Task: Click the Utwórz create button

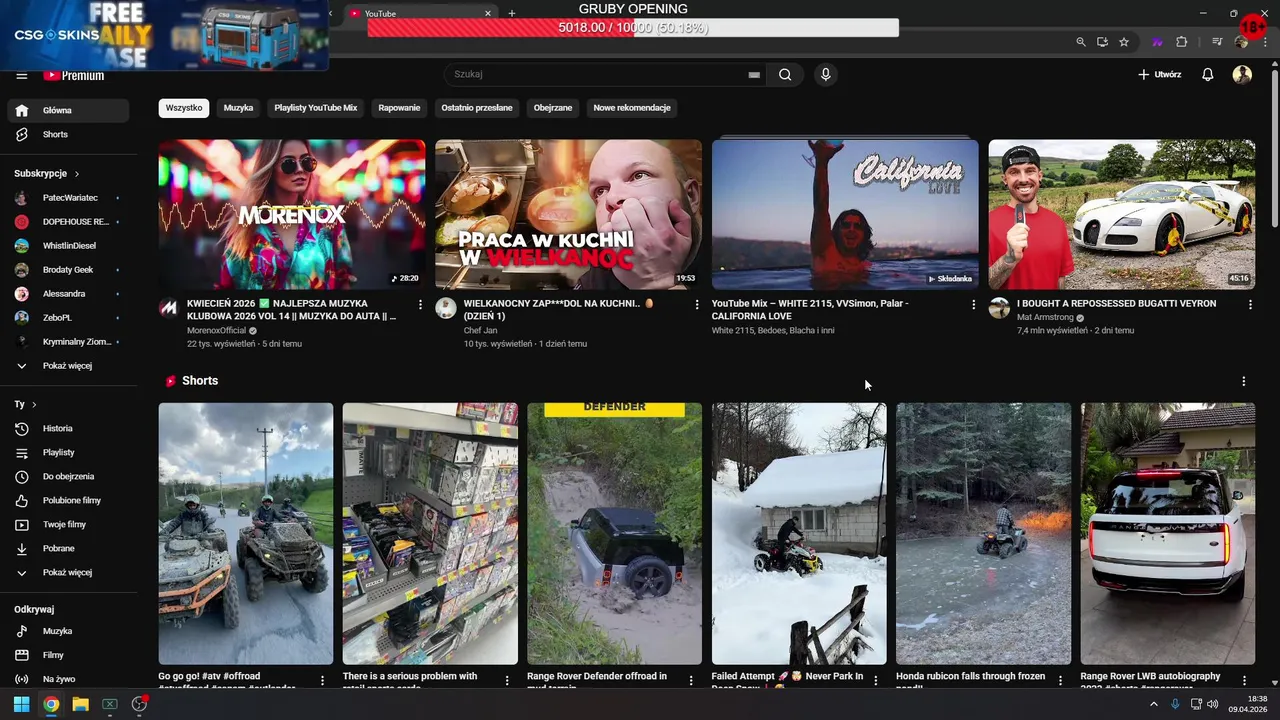Action: coord(1160,74)
